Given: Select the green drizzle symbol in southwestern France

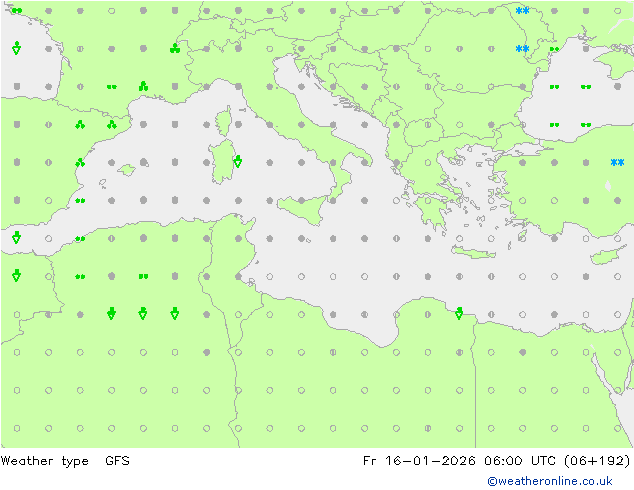Looking at the screenshot, I should (x=112, y=87).
